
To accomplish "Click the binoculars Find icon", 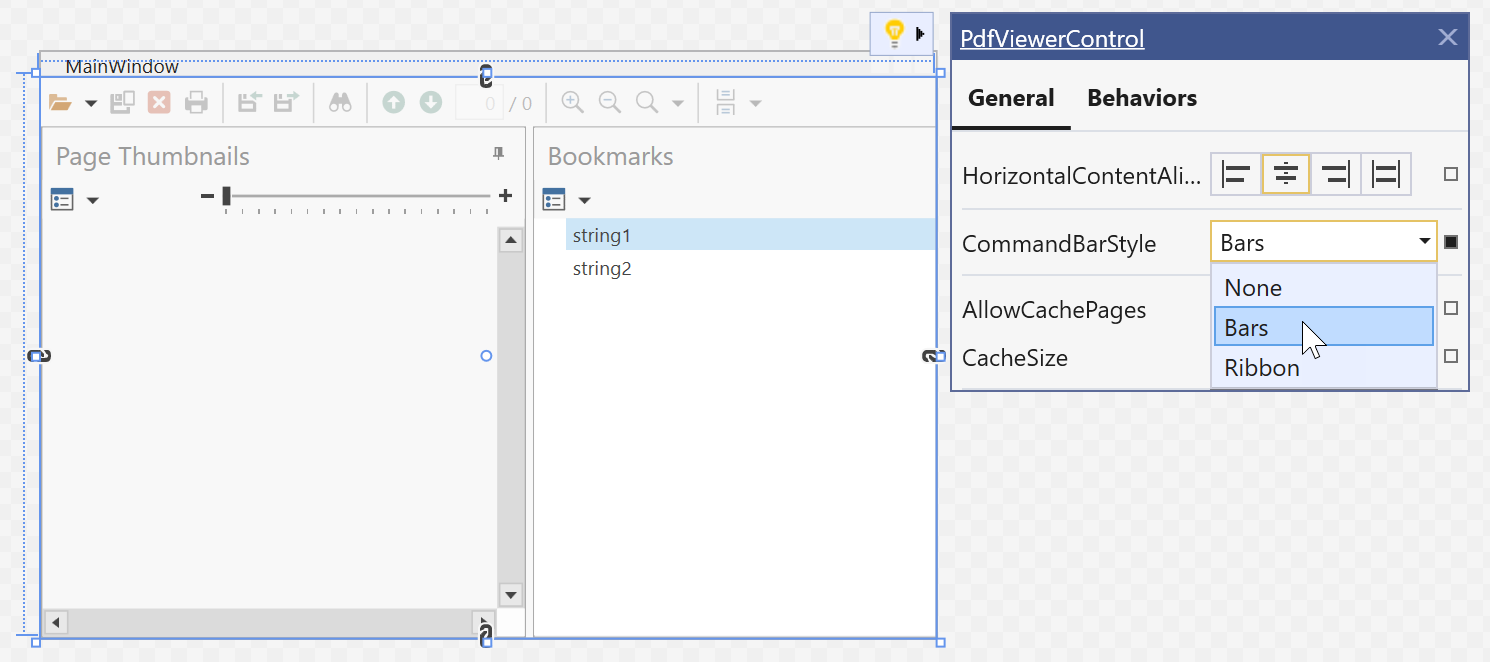I will (340, 102).
